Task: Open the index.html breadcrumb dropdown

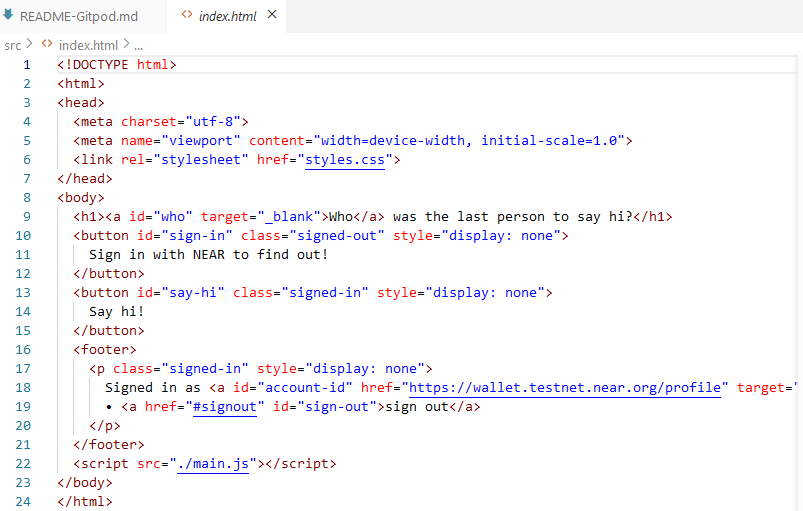Action: (88, 45)
